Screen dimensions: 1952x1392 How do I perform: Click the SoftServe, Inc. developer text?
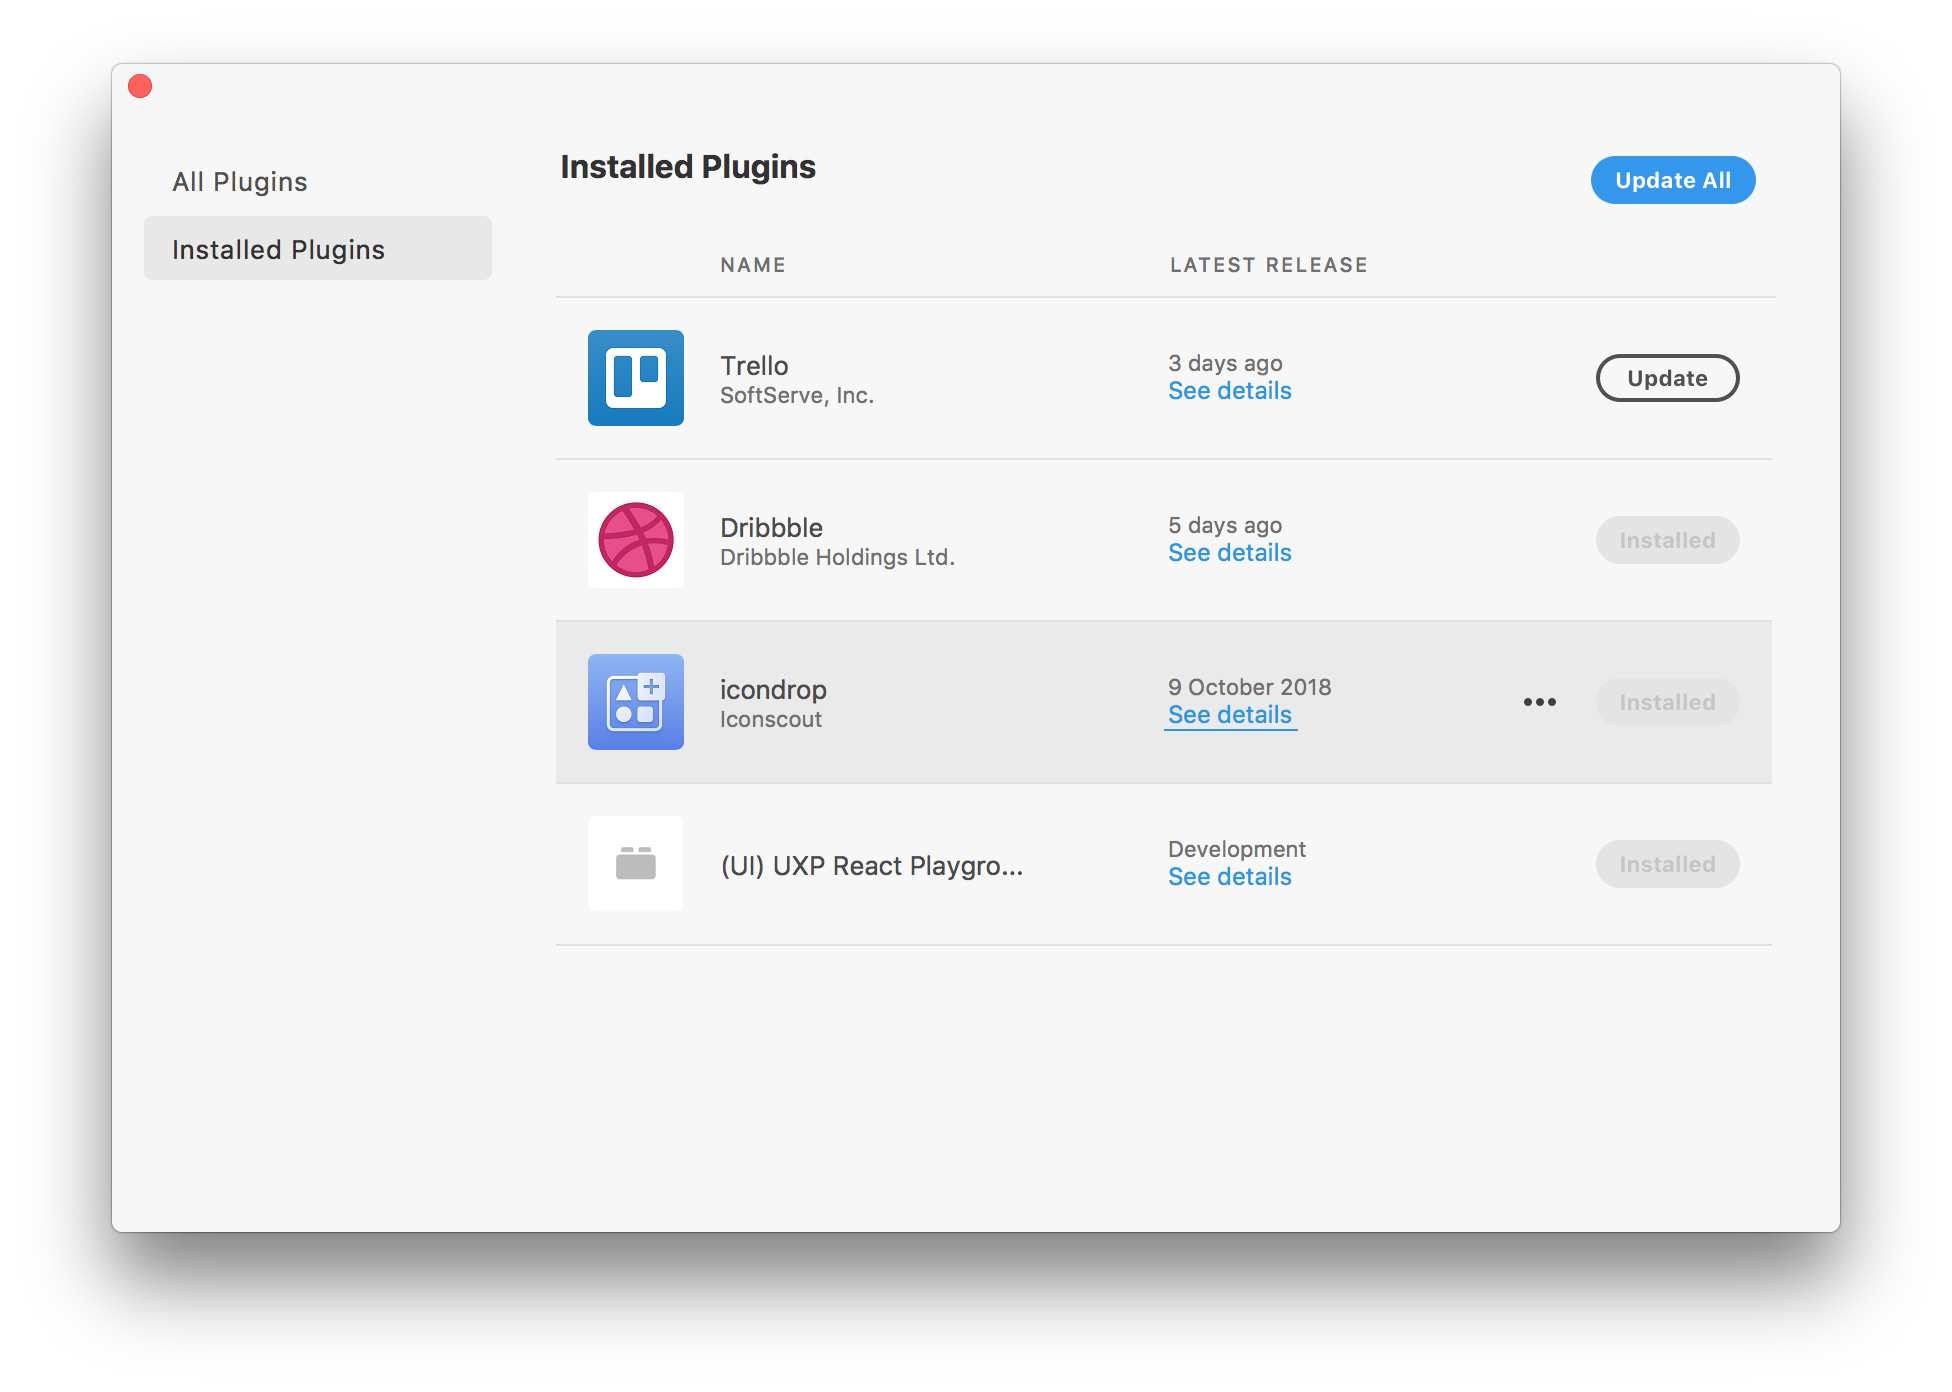click(x=797, y=396)
